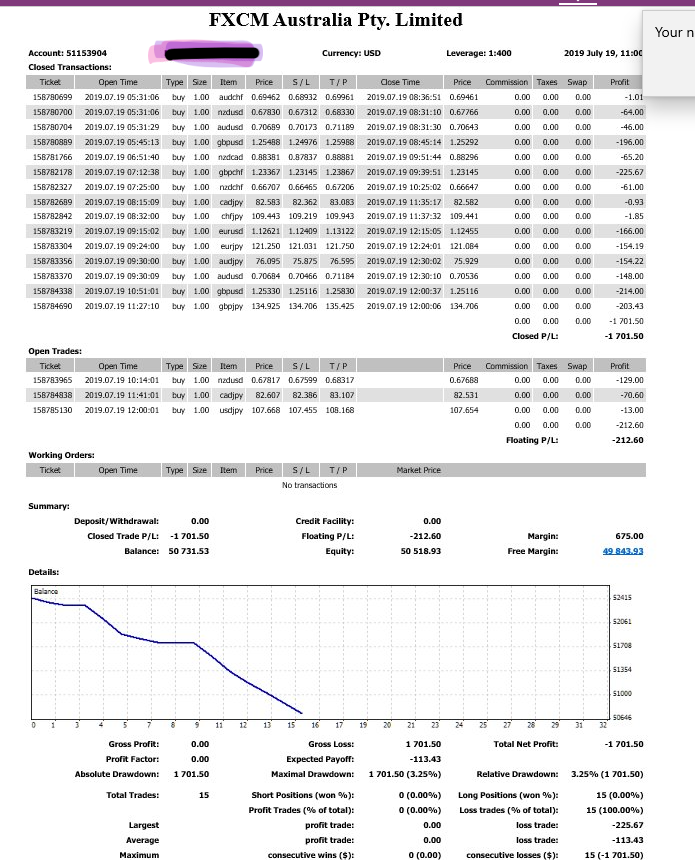
Task: Select ticket 158783356
Action: tap(52, 261)
